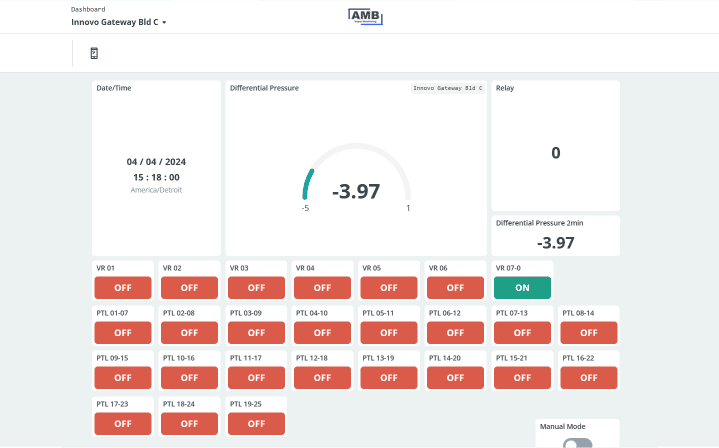
Task: Click the AMB logo in the header
Action: pyautogui.click(x=366, y=16)
